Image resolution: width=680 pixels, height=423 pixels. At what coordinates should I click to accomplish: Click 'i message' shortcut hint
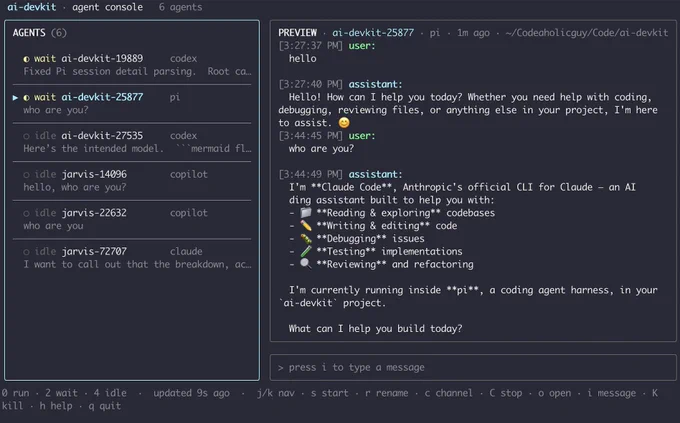[611, 393]
